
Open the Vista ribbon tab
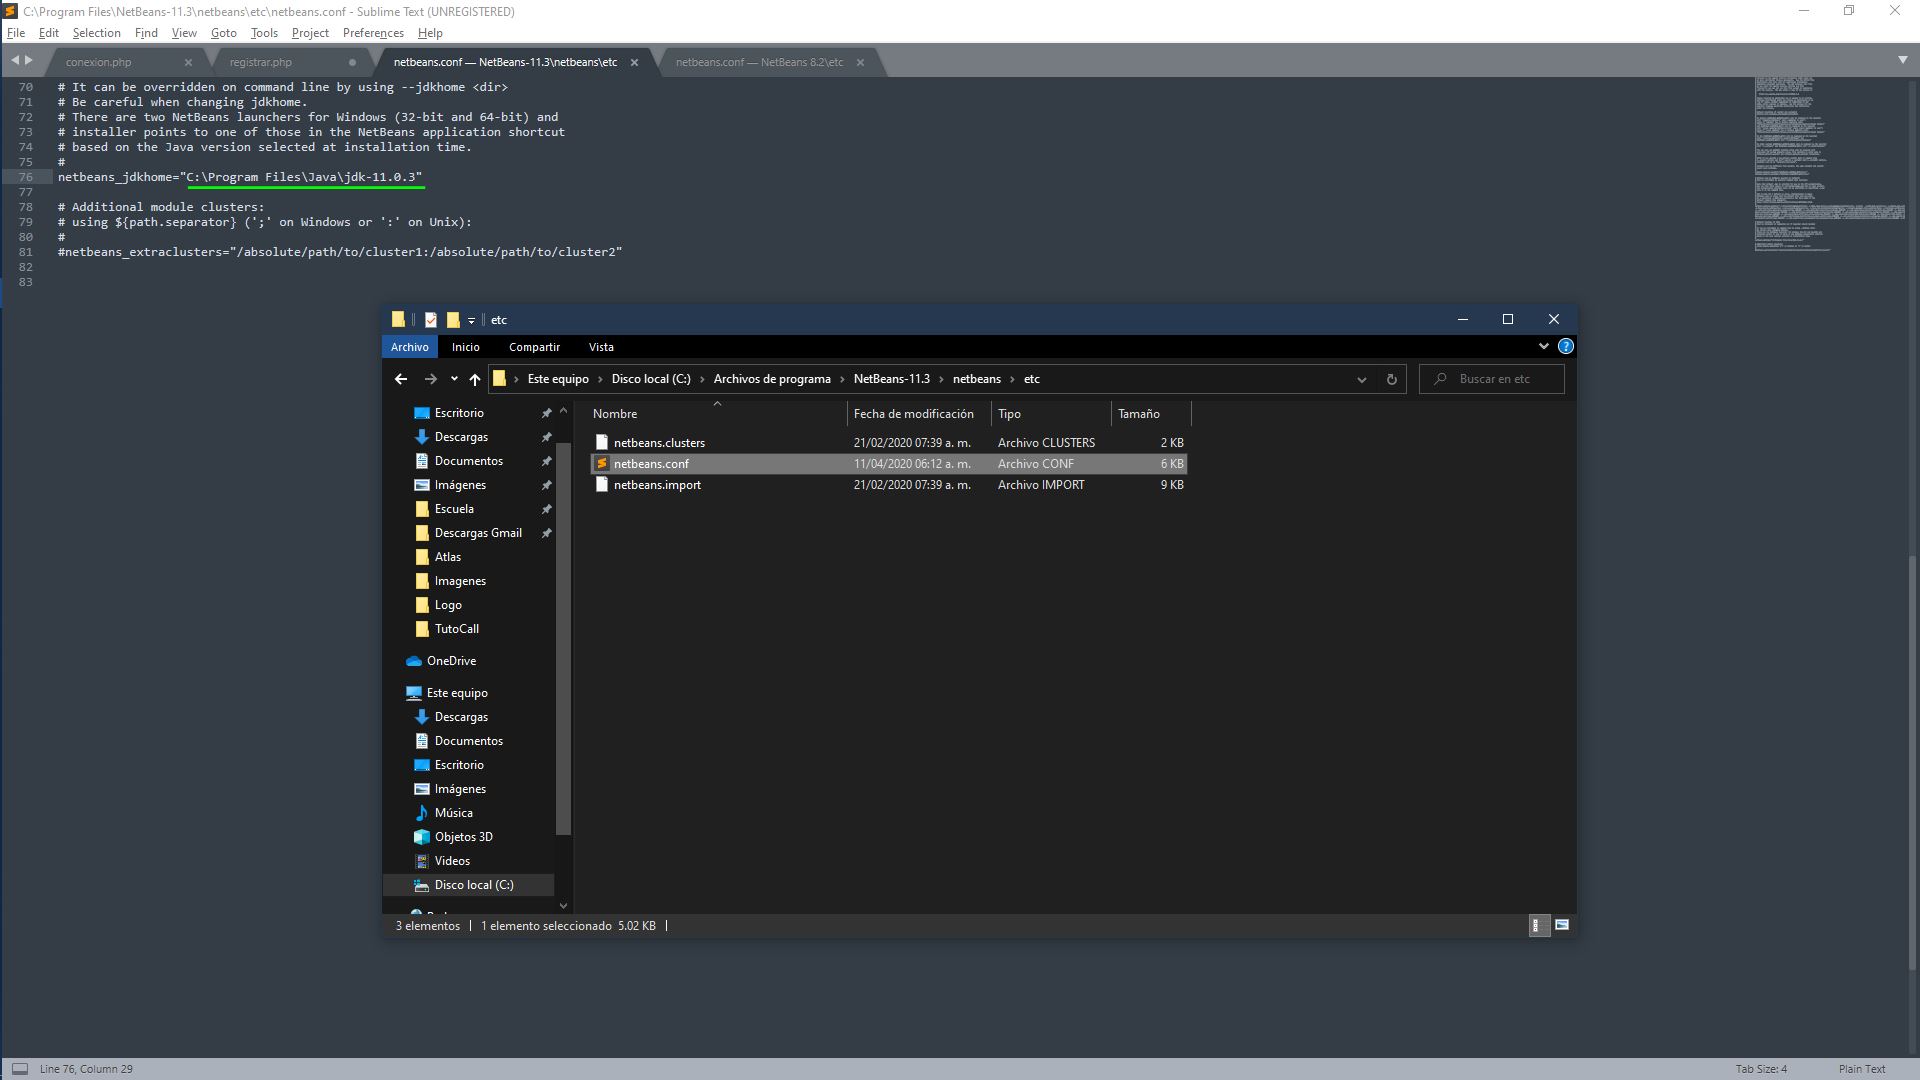click(601, 347)
